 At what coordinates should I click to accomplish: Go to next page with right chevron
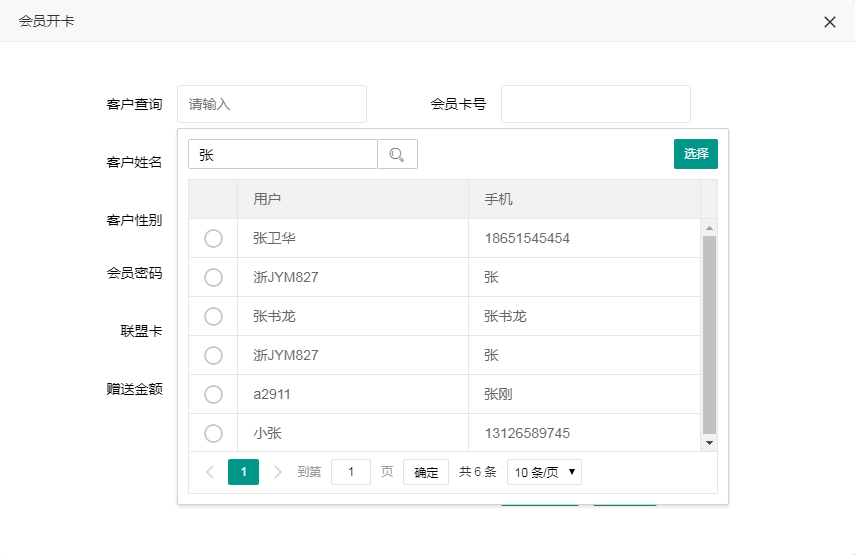(x=278, y=472)
